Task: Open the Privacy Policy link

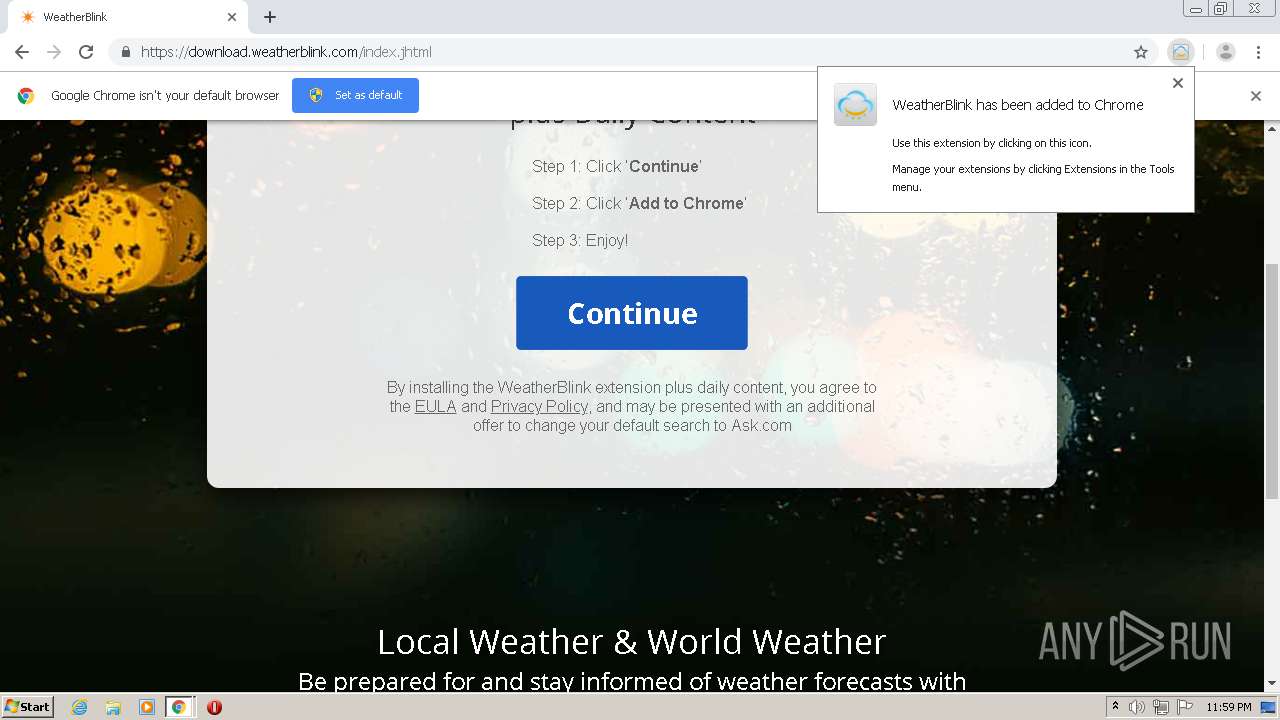Action: point(539,407)
